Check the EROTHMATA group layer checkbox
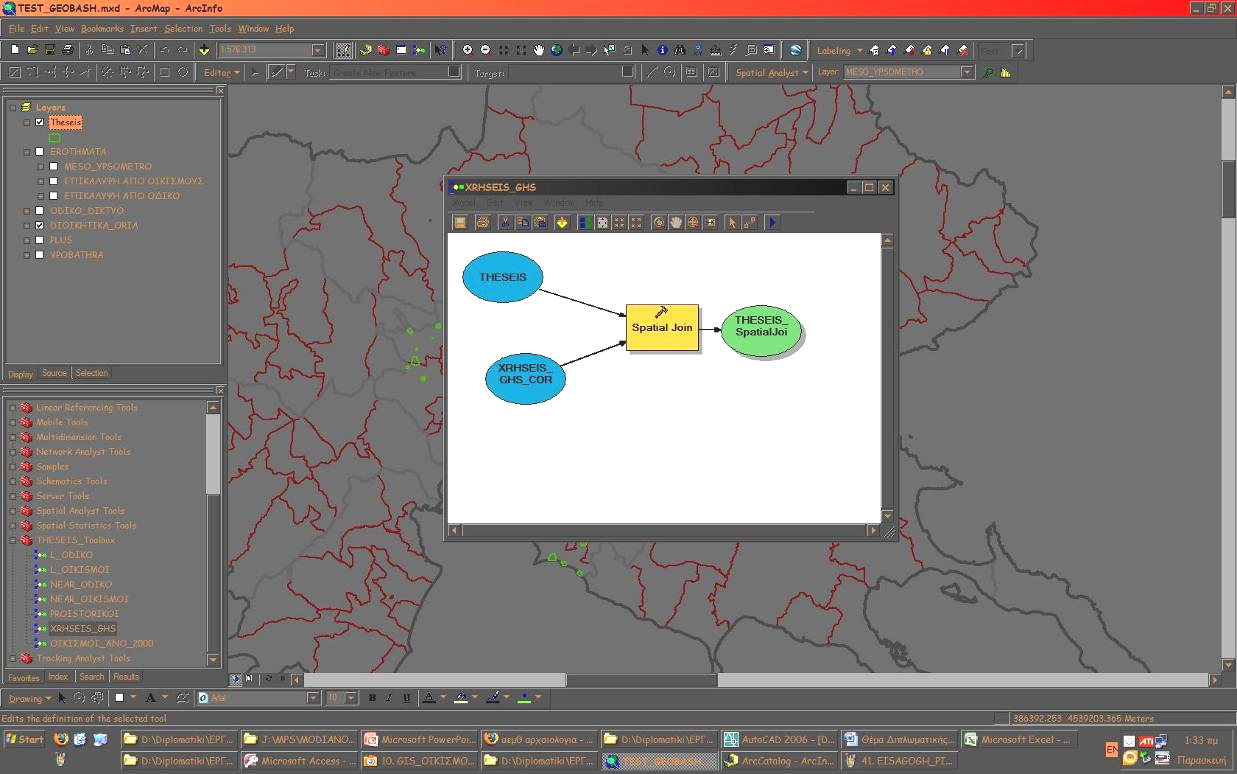Screen dimensions: 1237x774 coord(39,152)
